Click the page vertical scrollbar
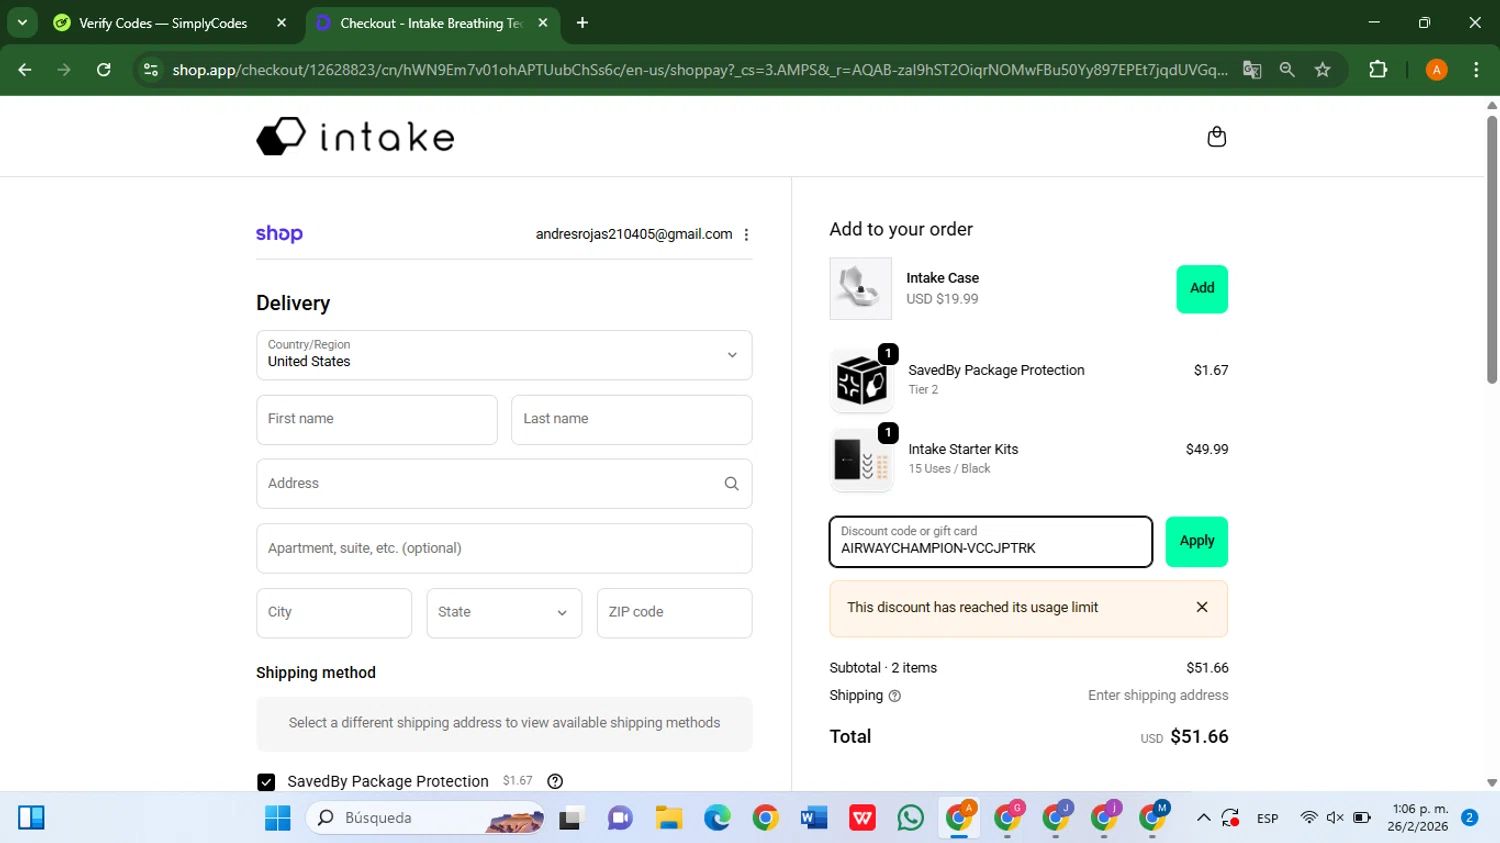1500x843 pixels. click(1492, 250)
